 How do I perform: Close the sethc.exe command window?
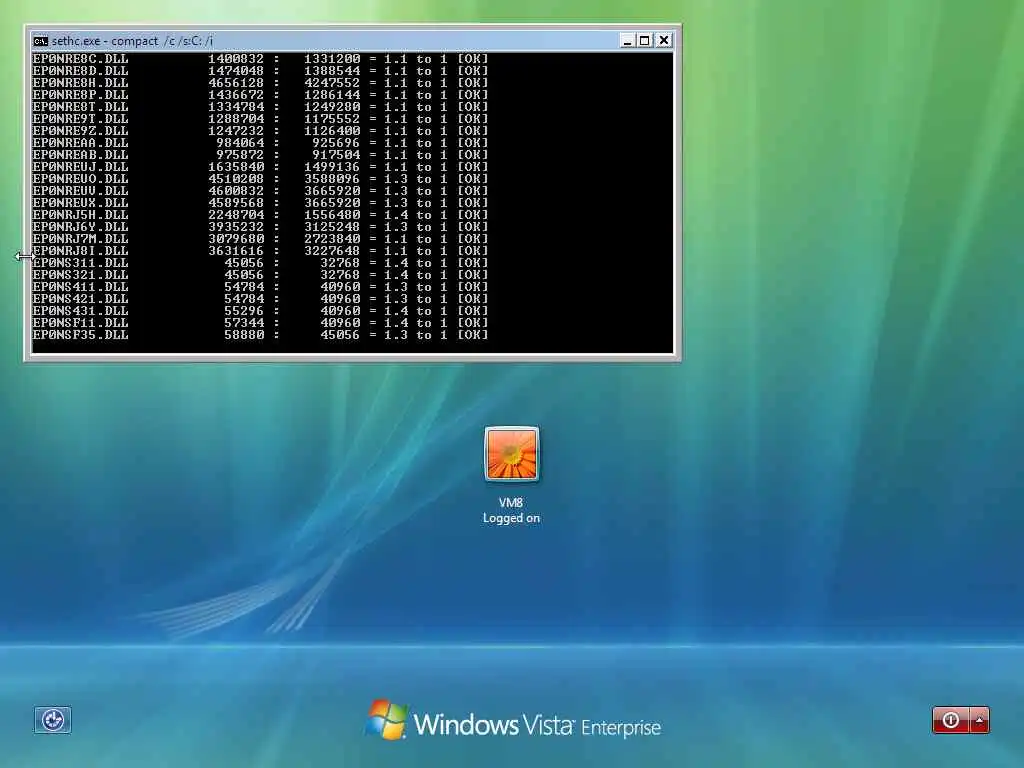click(x=664, y=40)
